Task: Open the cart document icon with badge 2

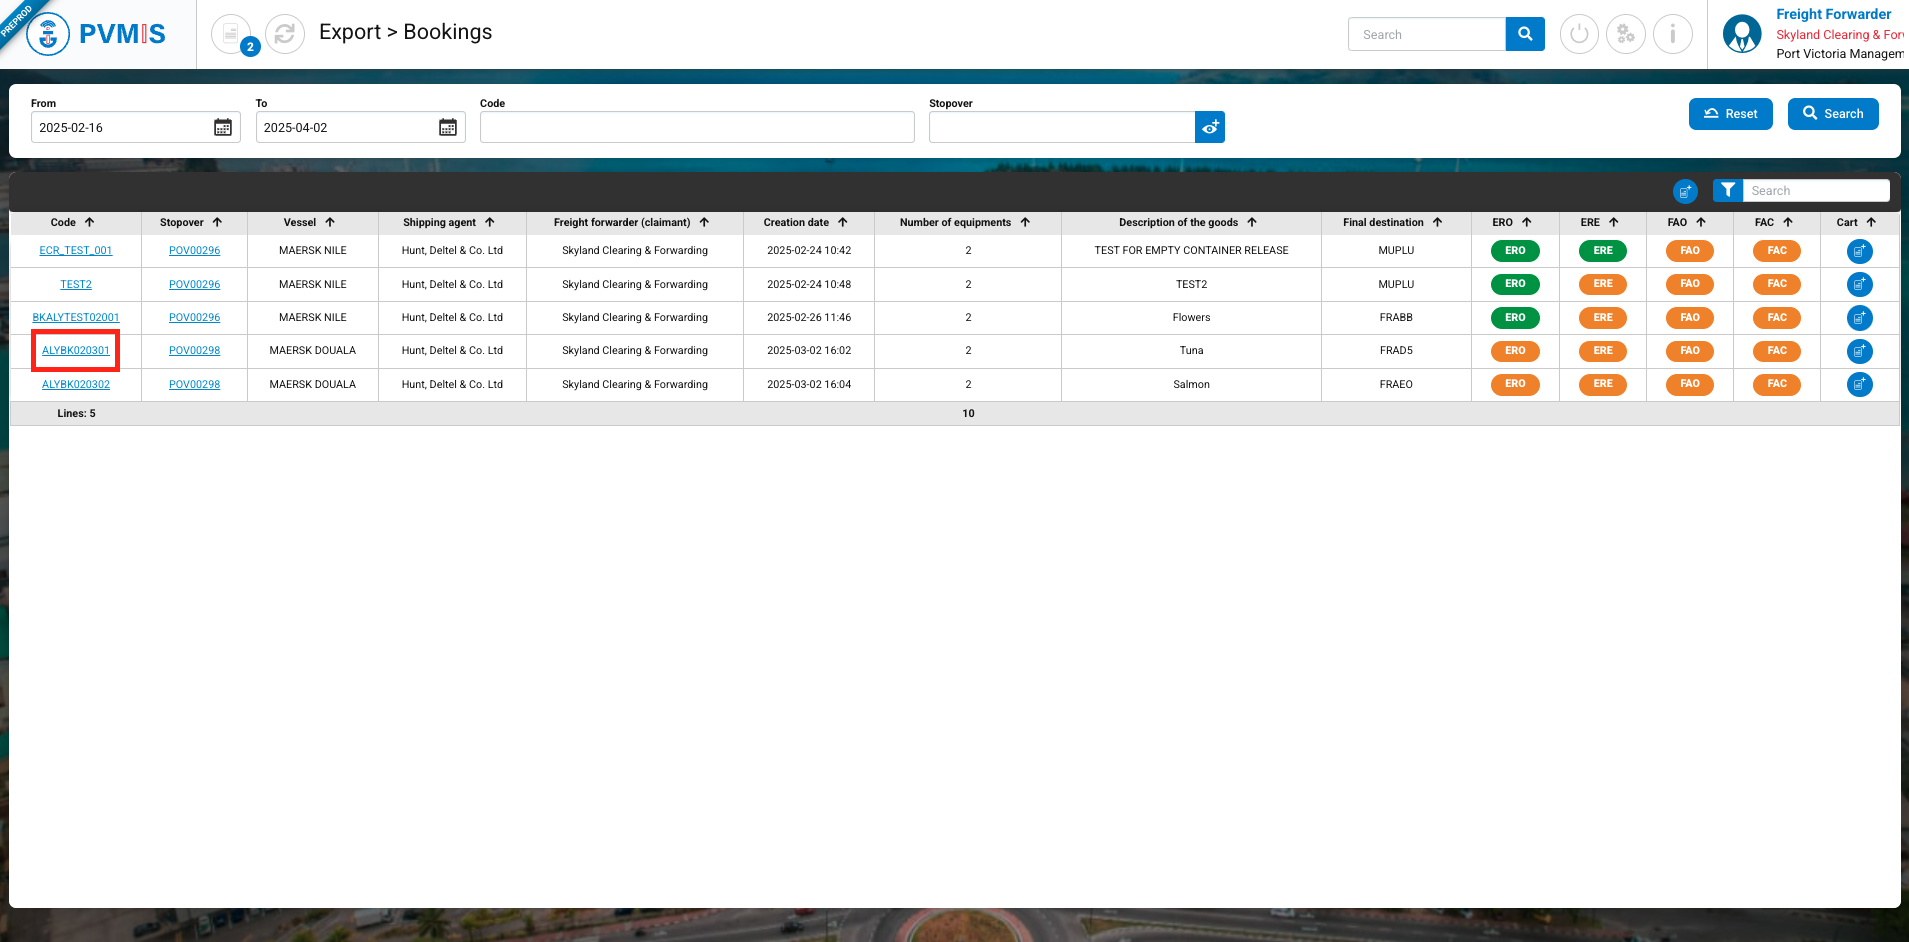Action: coord(232,34)
